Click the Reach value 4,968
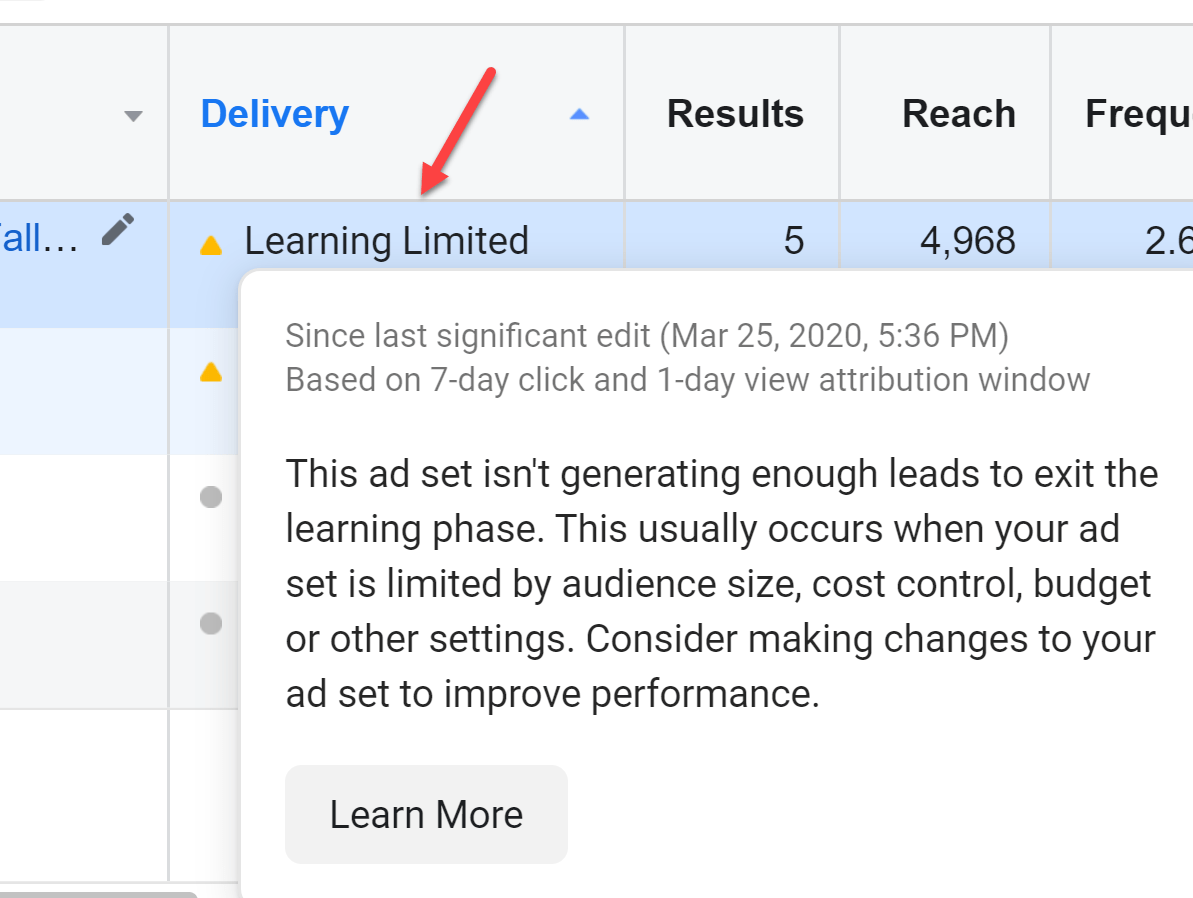This screenshot has height=898, width=1193. 968,240
